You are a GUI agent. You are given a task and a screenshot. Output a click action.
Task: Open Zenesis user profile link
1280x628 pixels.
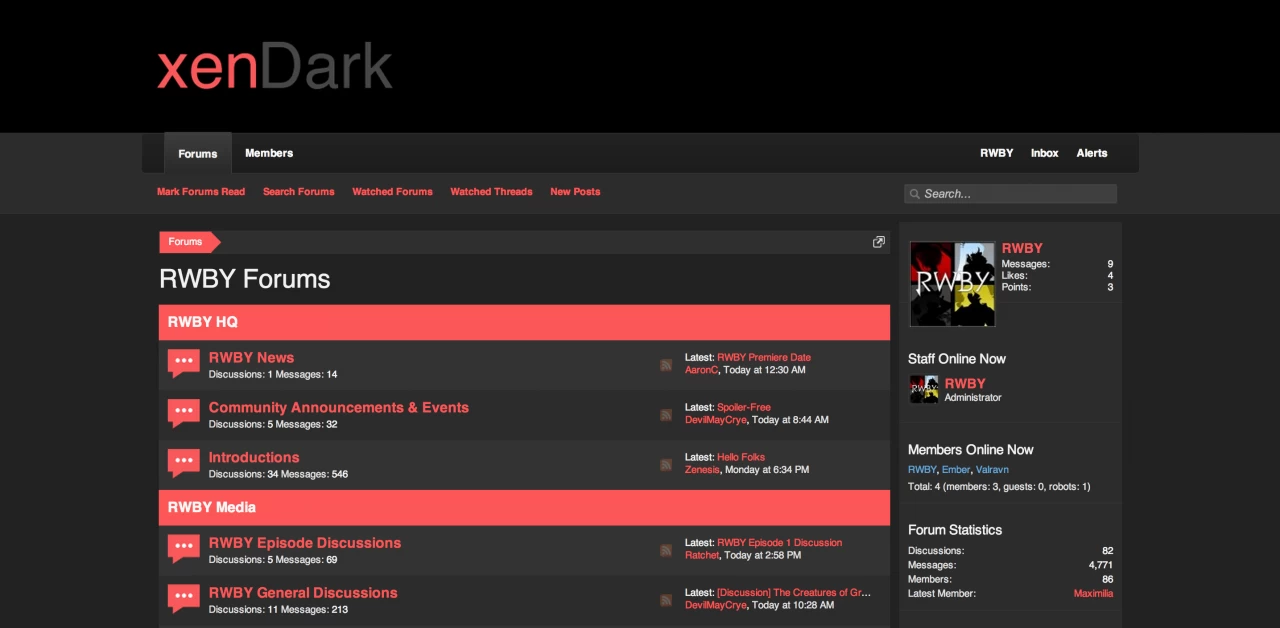(x=702, y=470)
